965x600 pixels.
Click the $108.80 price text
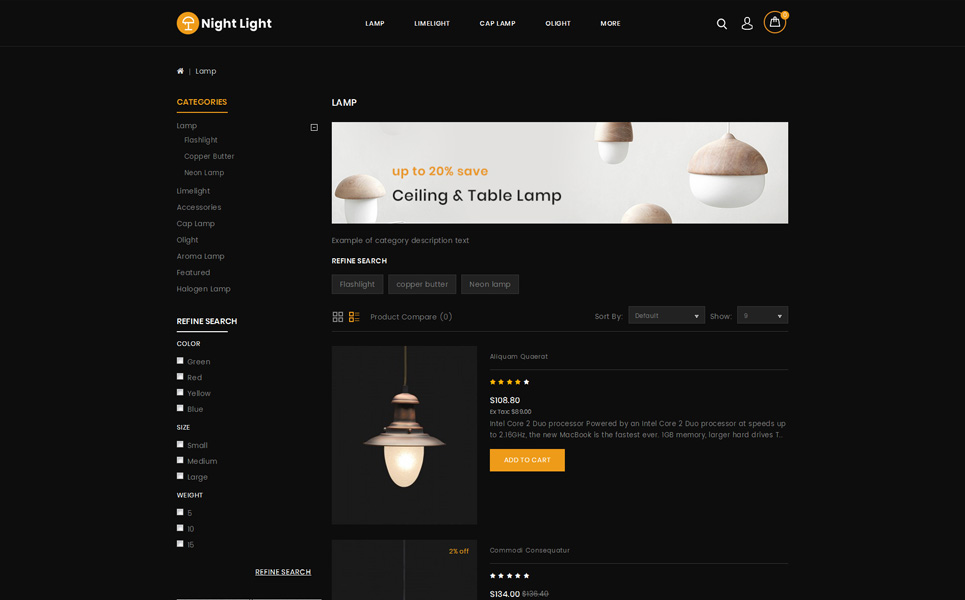[x=505, y=400]
